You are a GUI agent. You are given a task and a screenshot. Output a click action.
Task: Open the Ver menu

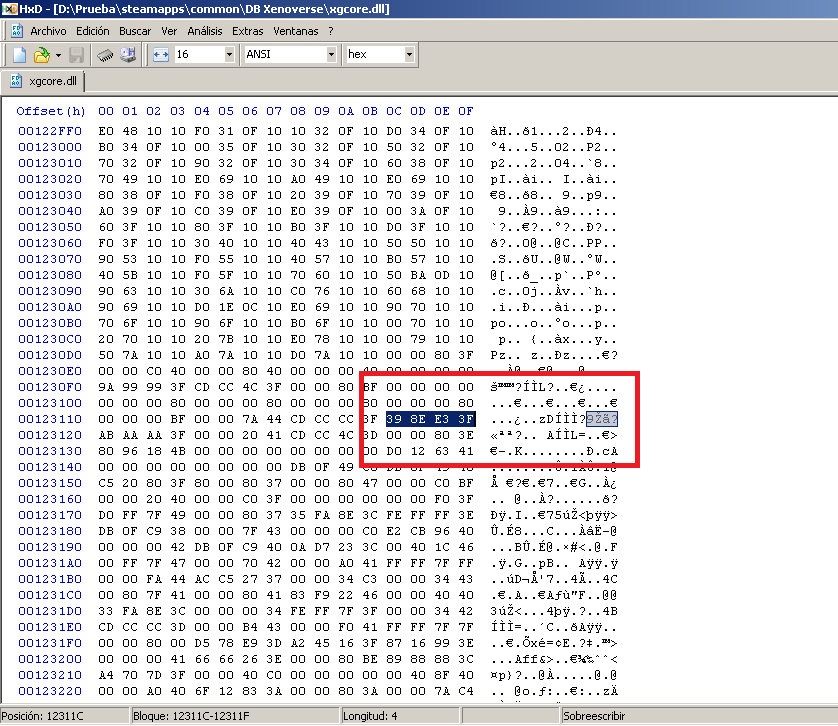tap(169, 31)
